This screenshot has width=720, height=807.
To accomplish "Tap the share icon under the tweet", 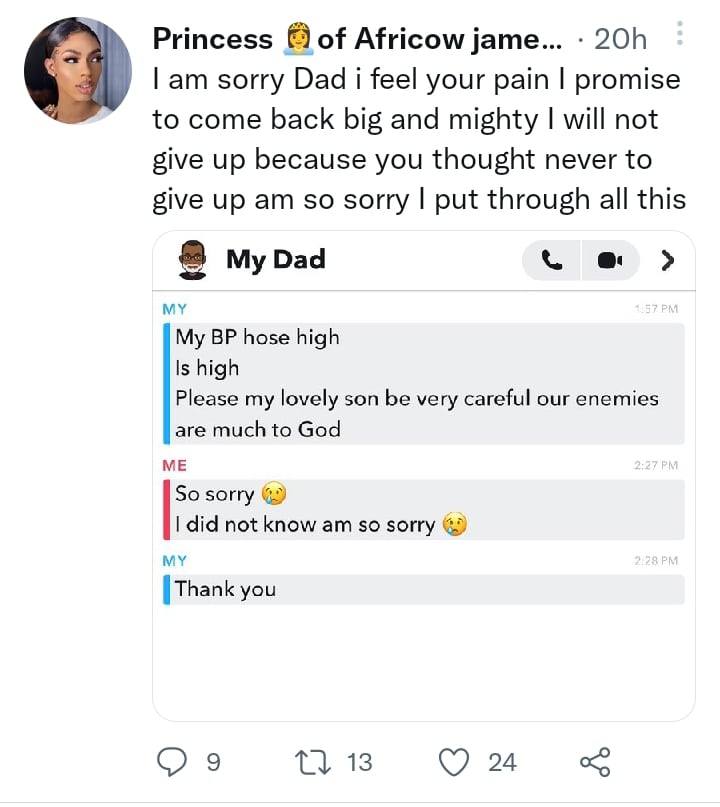I will [594, 763].
